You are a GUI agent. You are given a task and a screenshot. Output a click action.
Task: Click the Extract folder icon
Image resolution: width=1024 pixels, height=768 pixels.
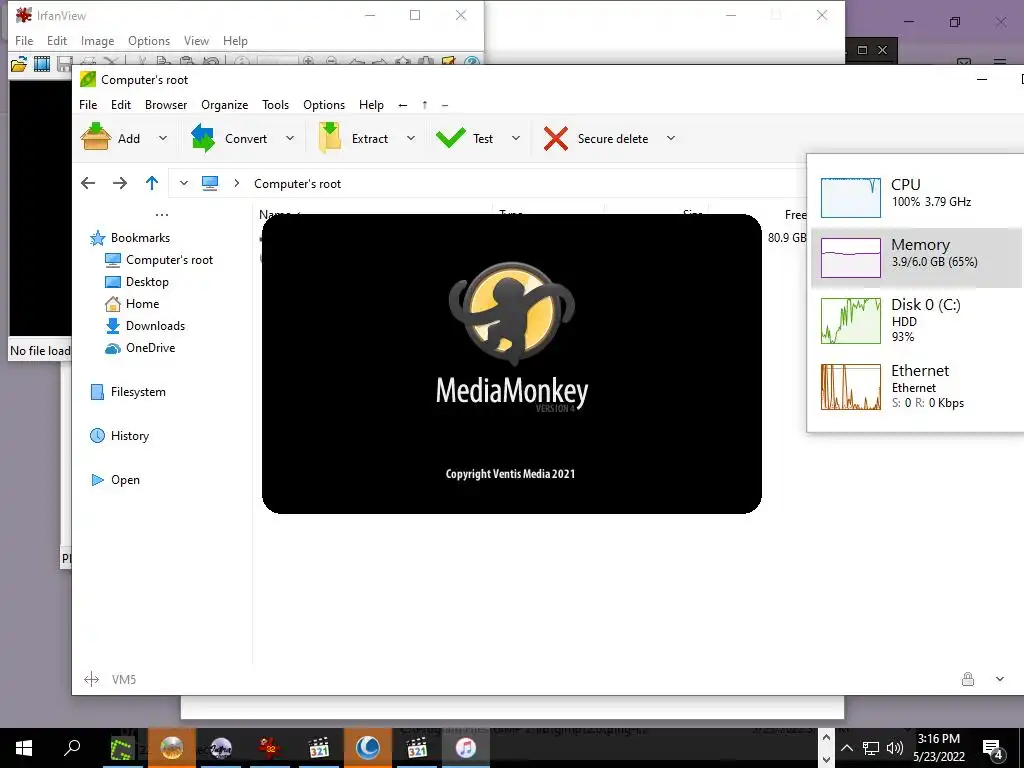point(330,138)
